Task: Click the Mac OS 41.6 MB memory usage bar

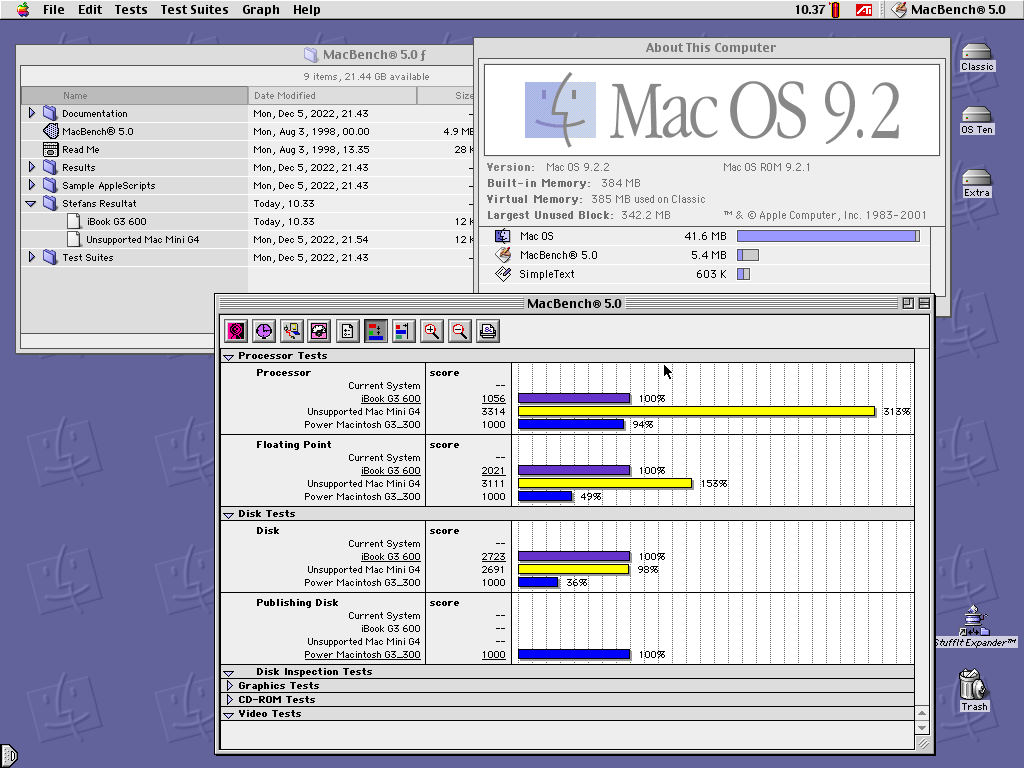Action: coord(828,236)
